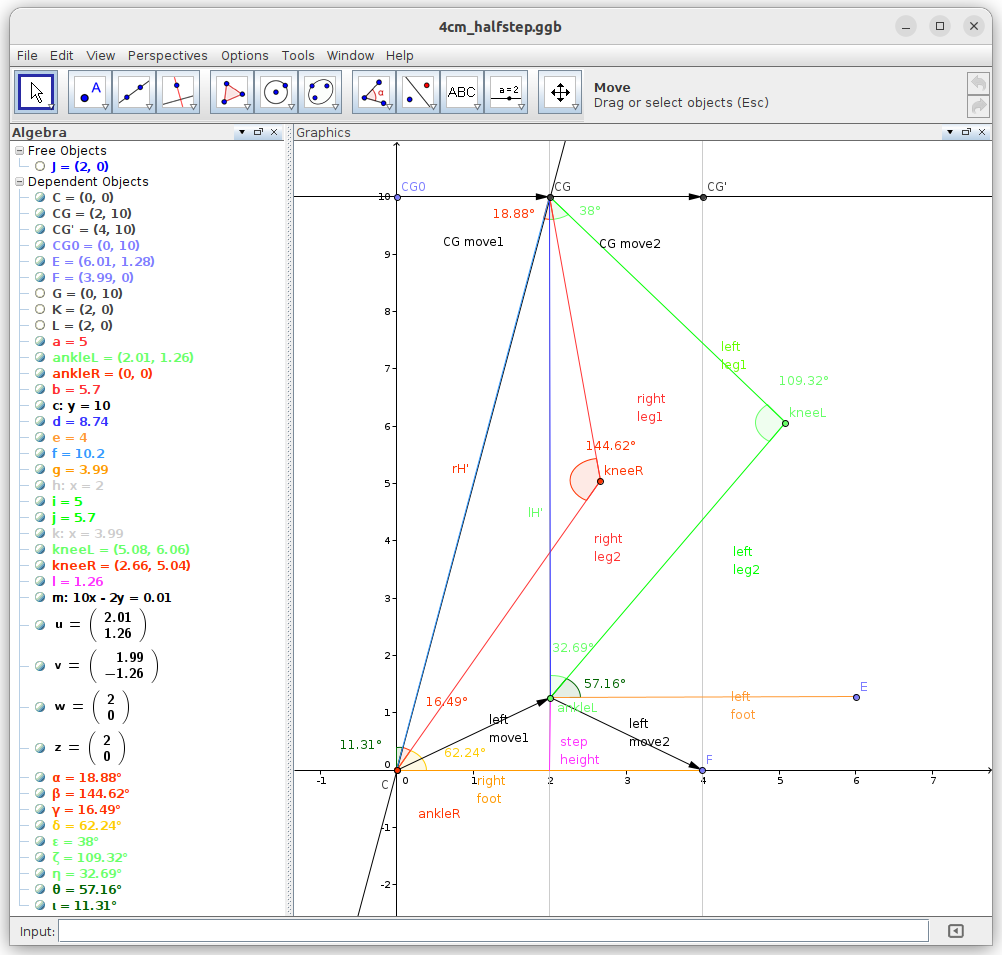The width and height of the screenshot is (1002, 955).
Task: Select the Polygon tool
Action: click(232, 92)
